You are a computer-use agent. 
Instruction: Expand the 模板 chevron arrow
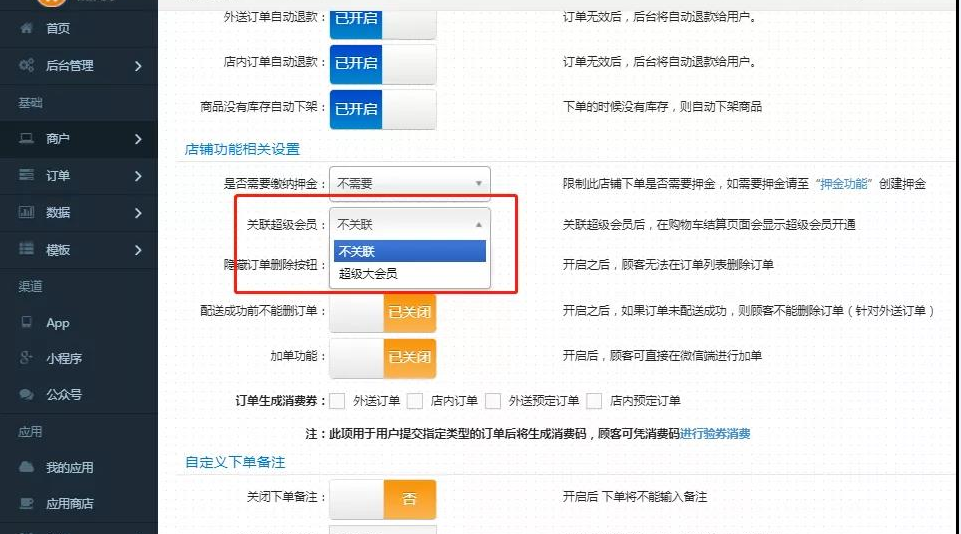[x=138, y=250]
